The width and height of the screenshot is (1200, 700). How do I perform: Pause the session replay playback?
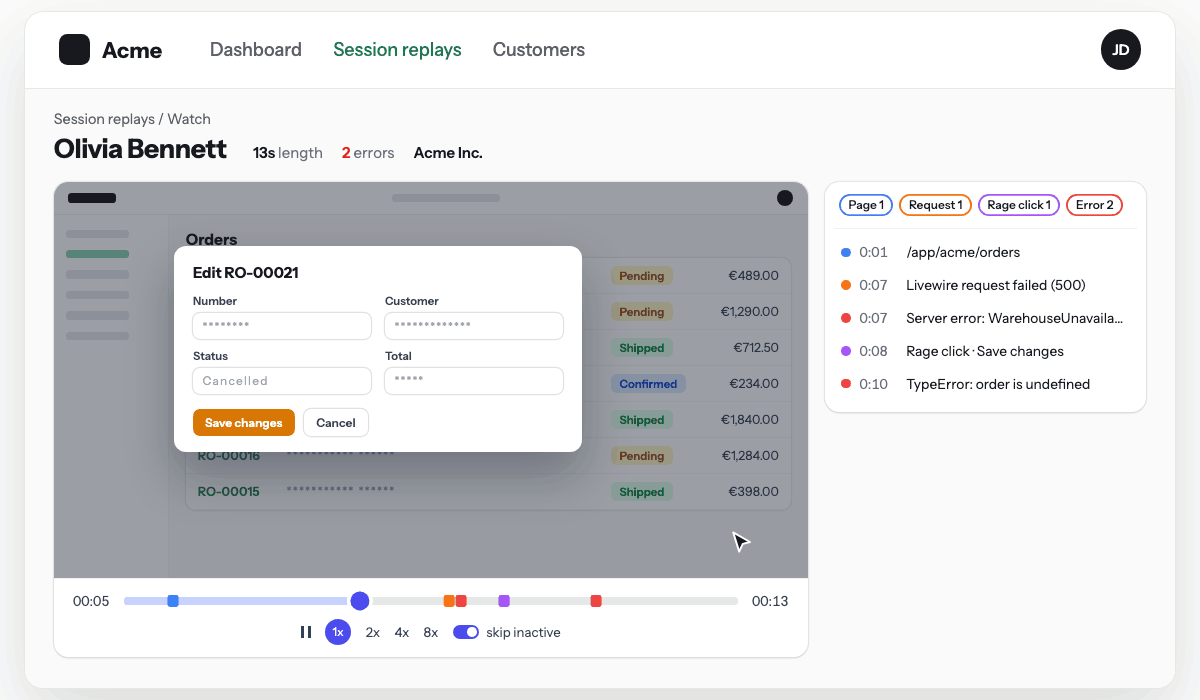pos(306,632)
